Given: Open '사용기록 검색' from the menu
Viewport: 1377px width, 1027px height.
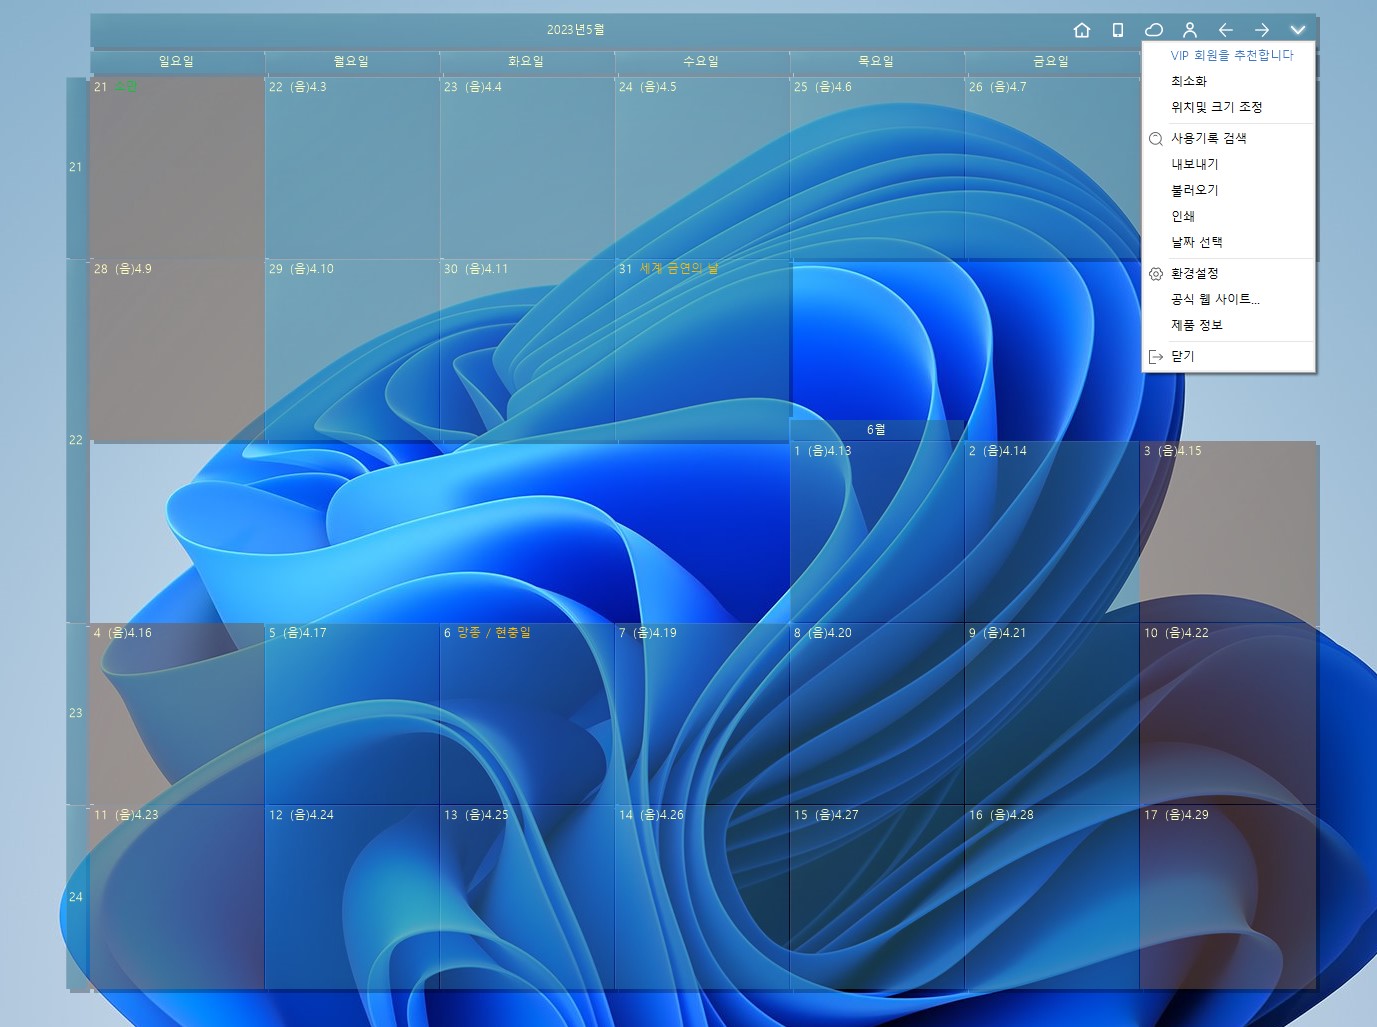Looking at the screenshot, I should coord(1229,138).
